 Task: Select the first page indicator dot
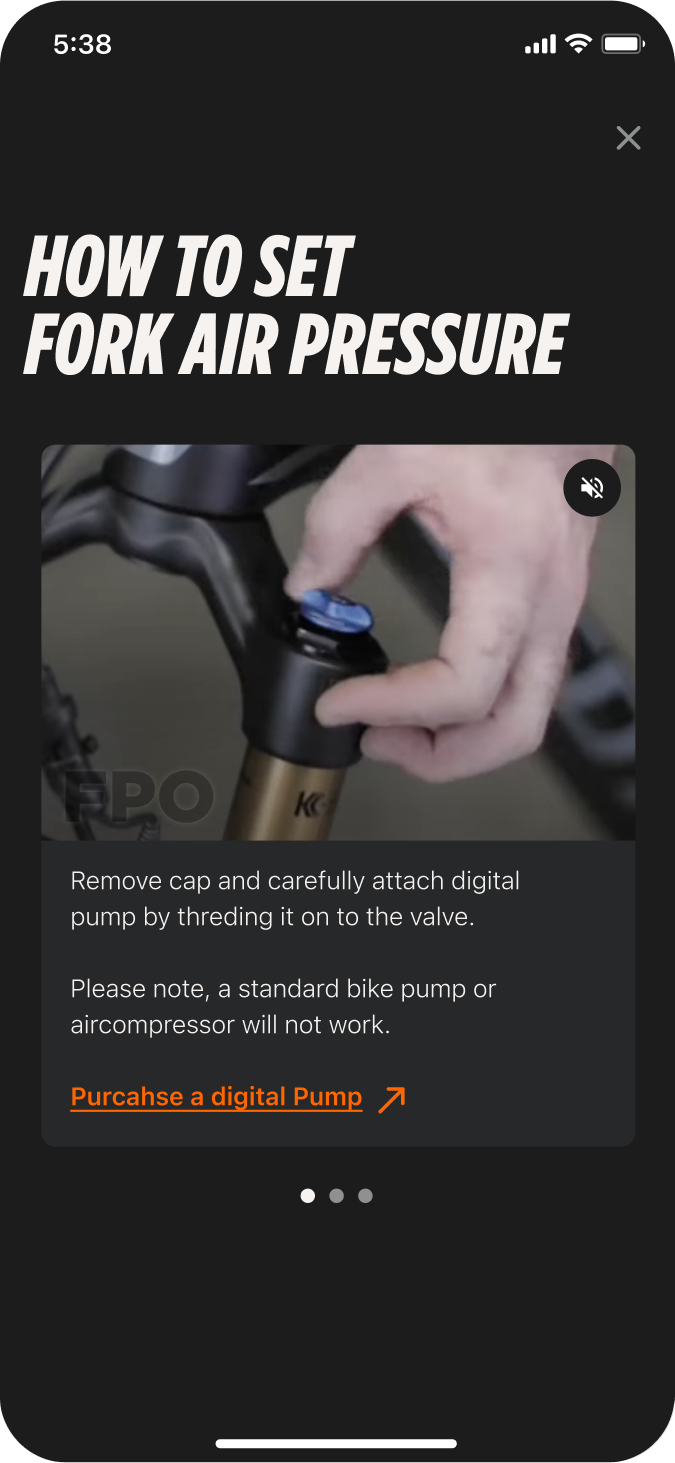click(x=308, y=1196)
